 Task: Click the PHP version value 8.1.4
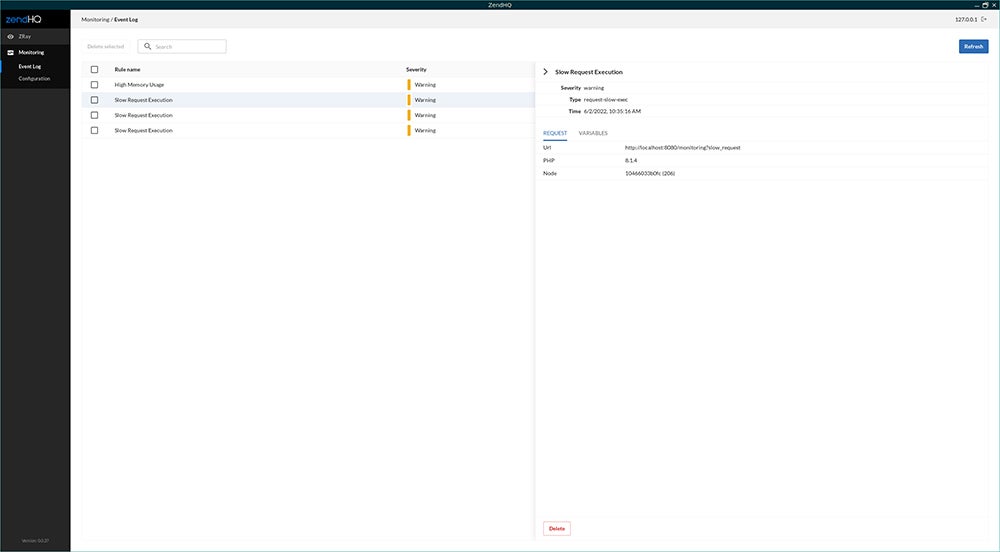(x=631, y=161)
